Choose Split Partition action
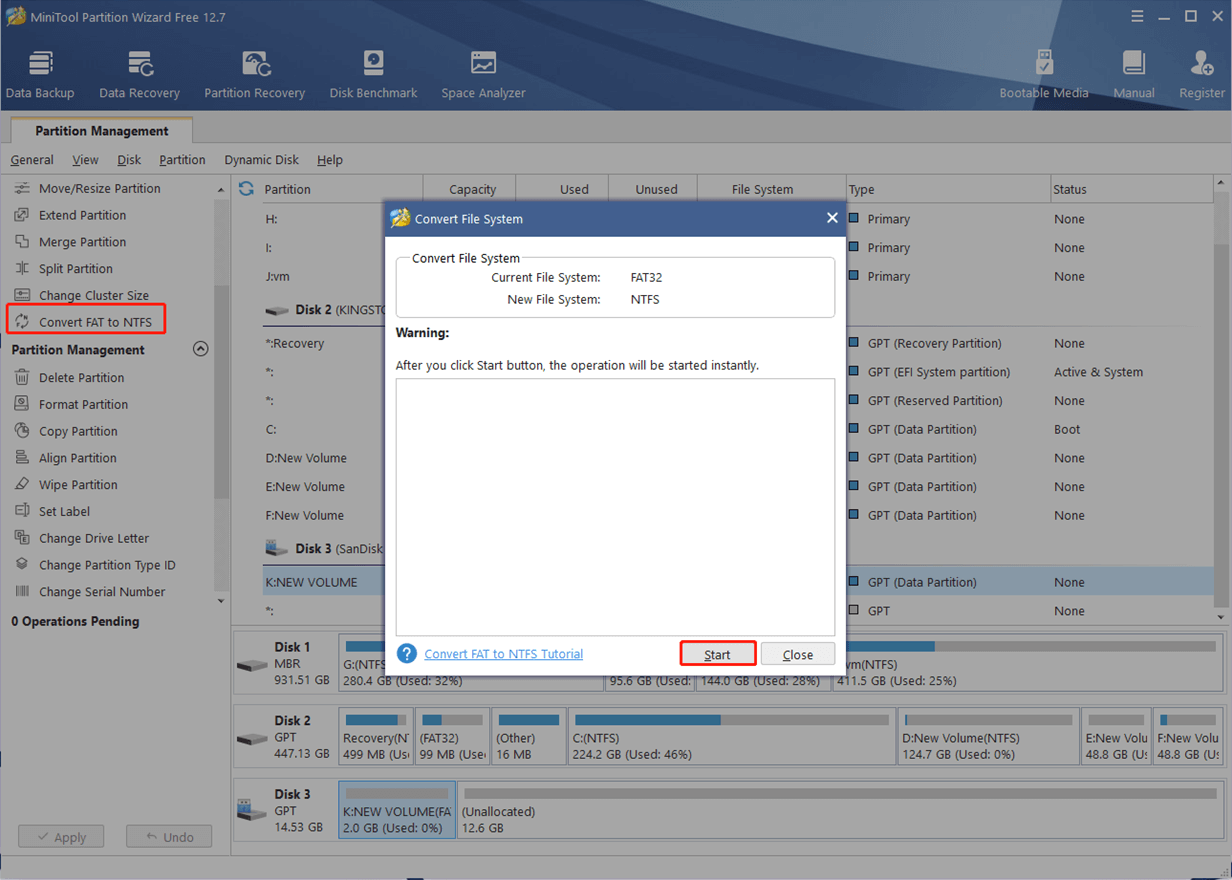Screen dimensions: 1232x880 pos(75,269)
